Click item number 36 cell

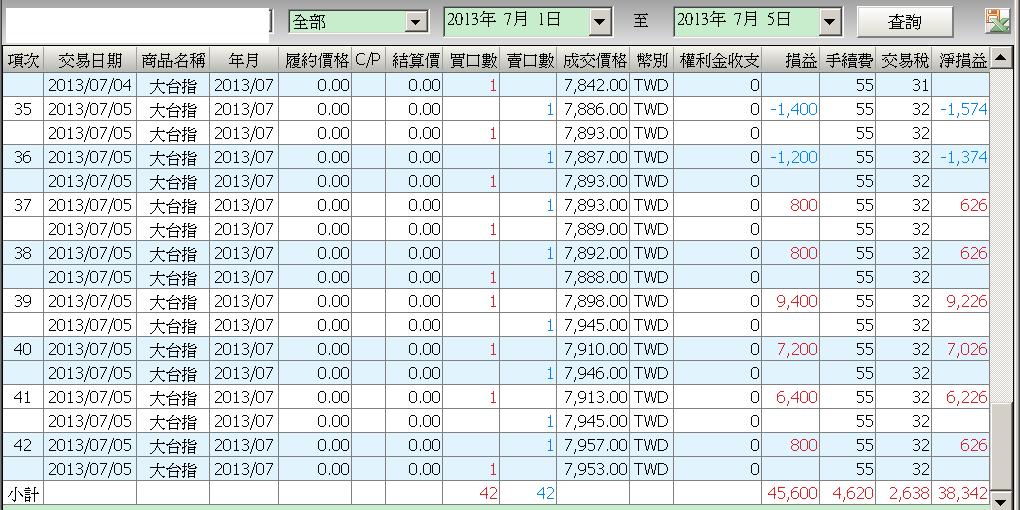(x=24, y=157)
